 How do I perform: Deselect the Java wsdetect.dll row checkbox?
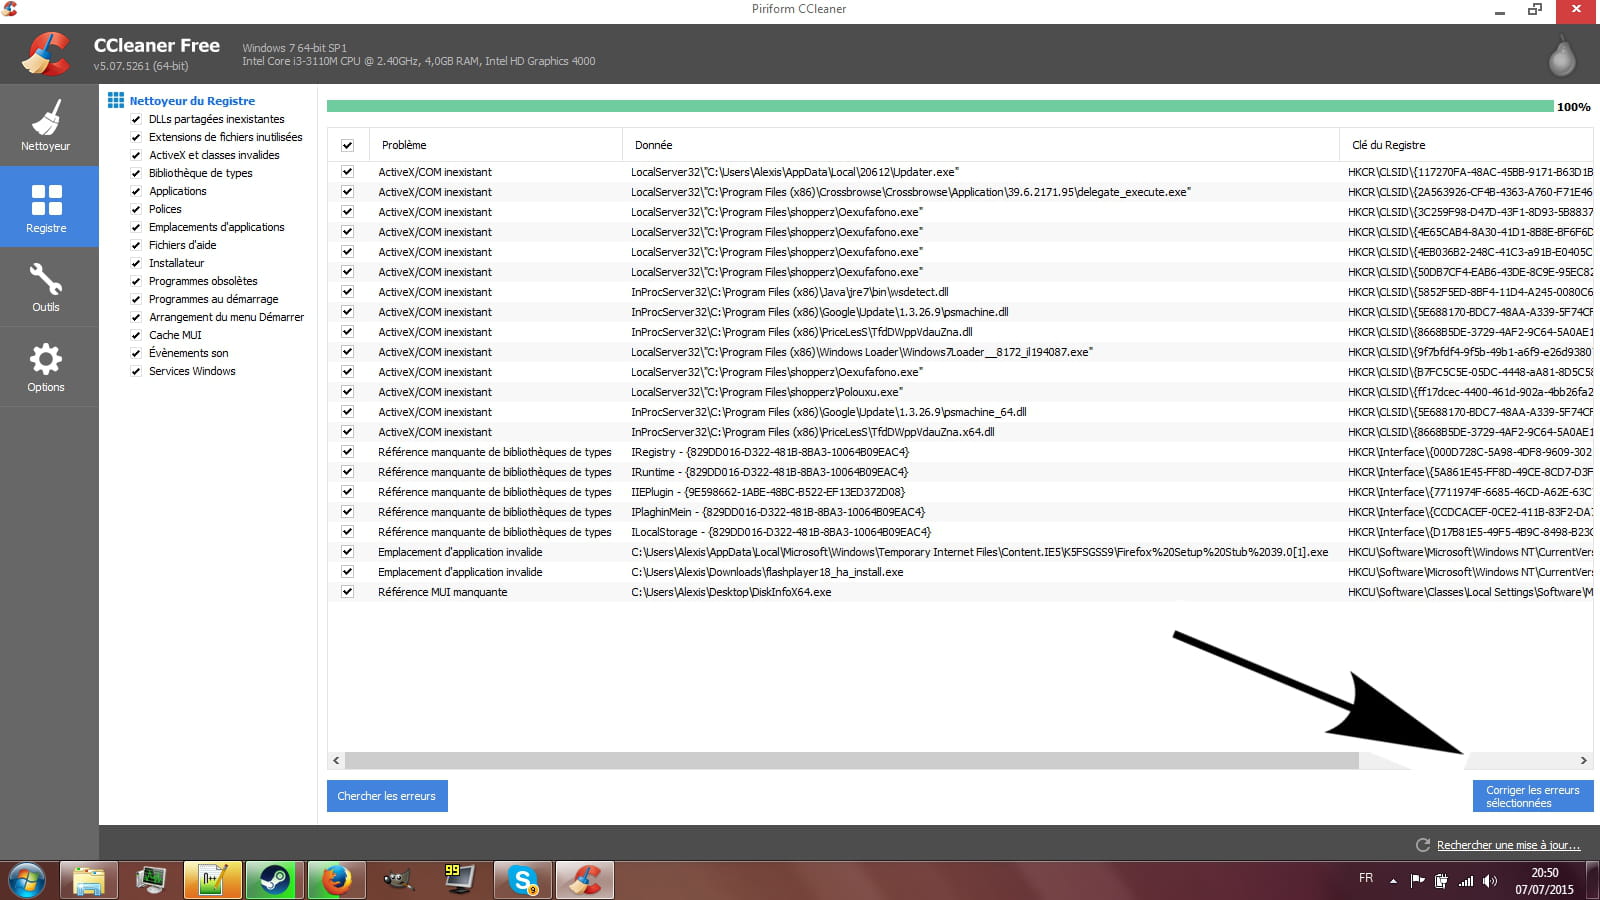point(347,292)
